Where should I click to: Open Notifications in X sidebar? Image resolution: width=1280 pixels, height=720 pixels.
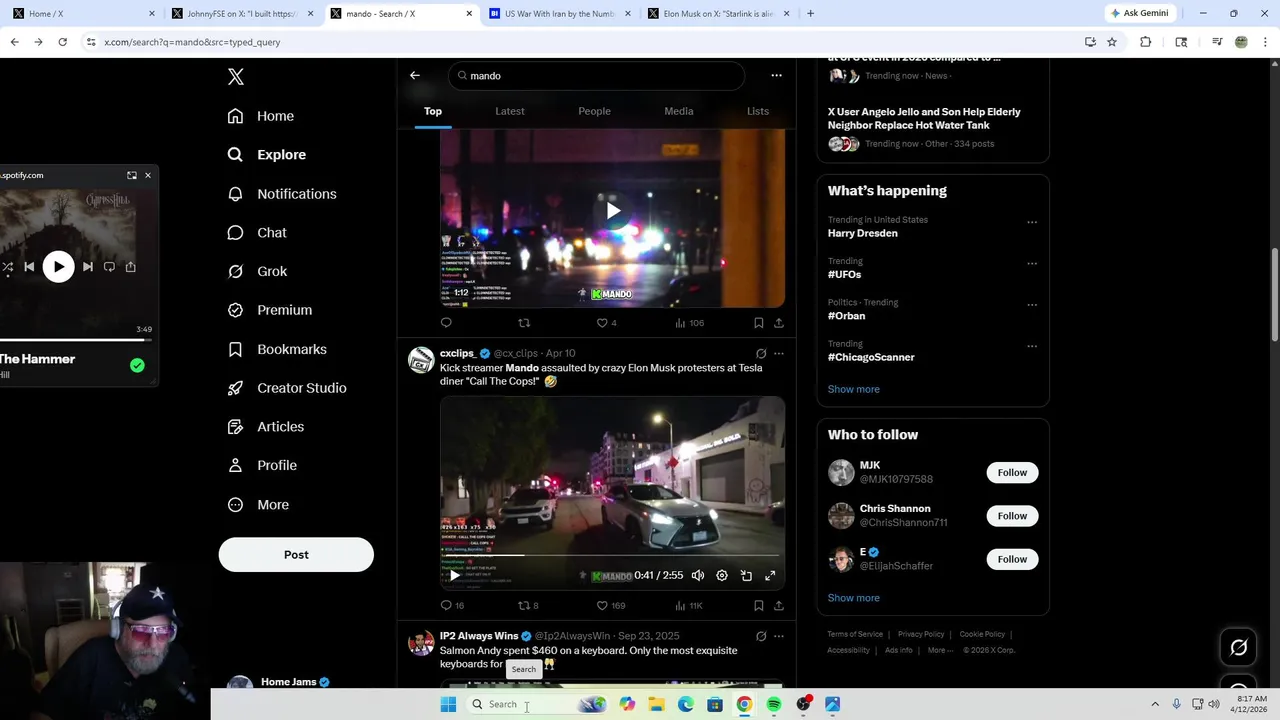click(x=282, y=194)
